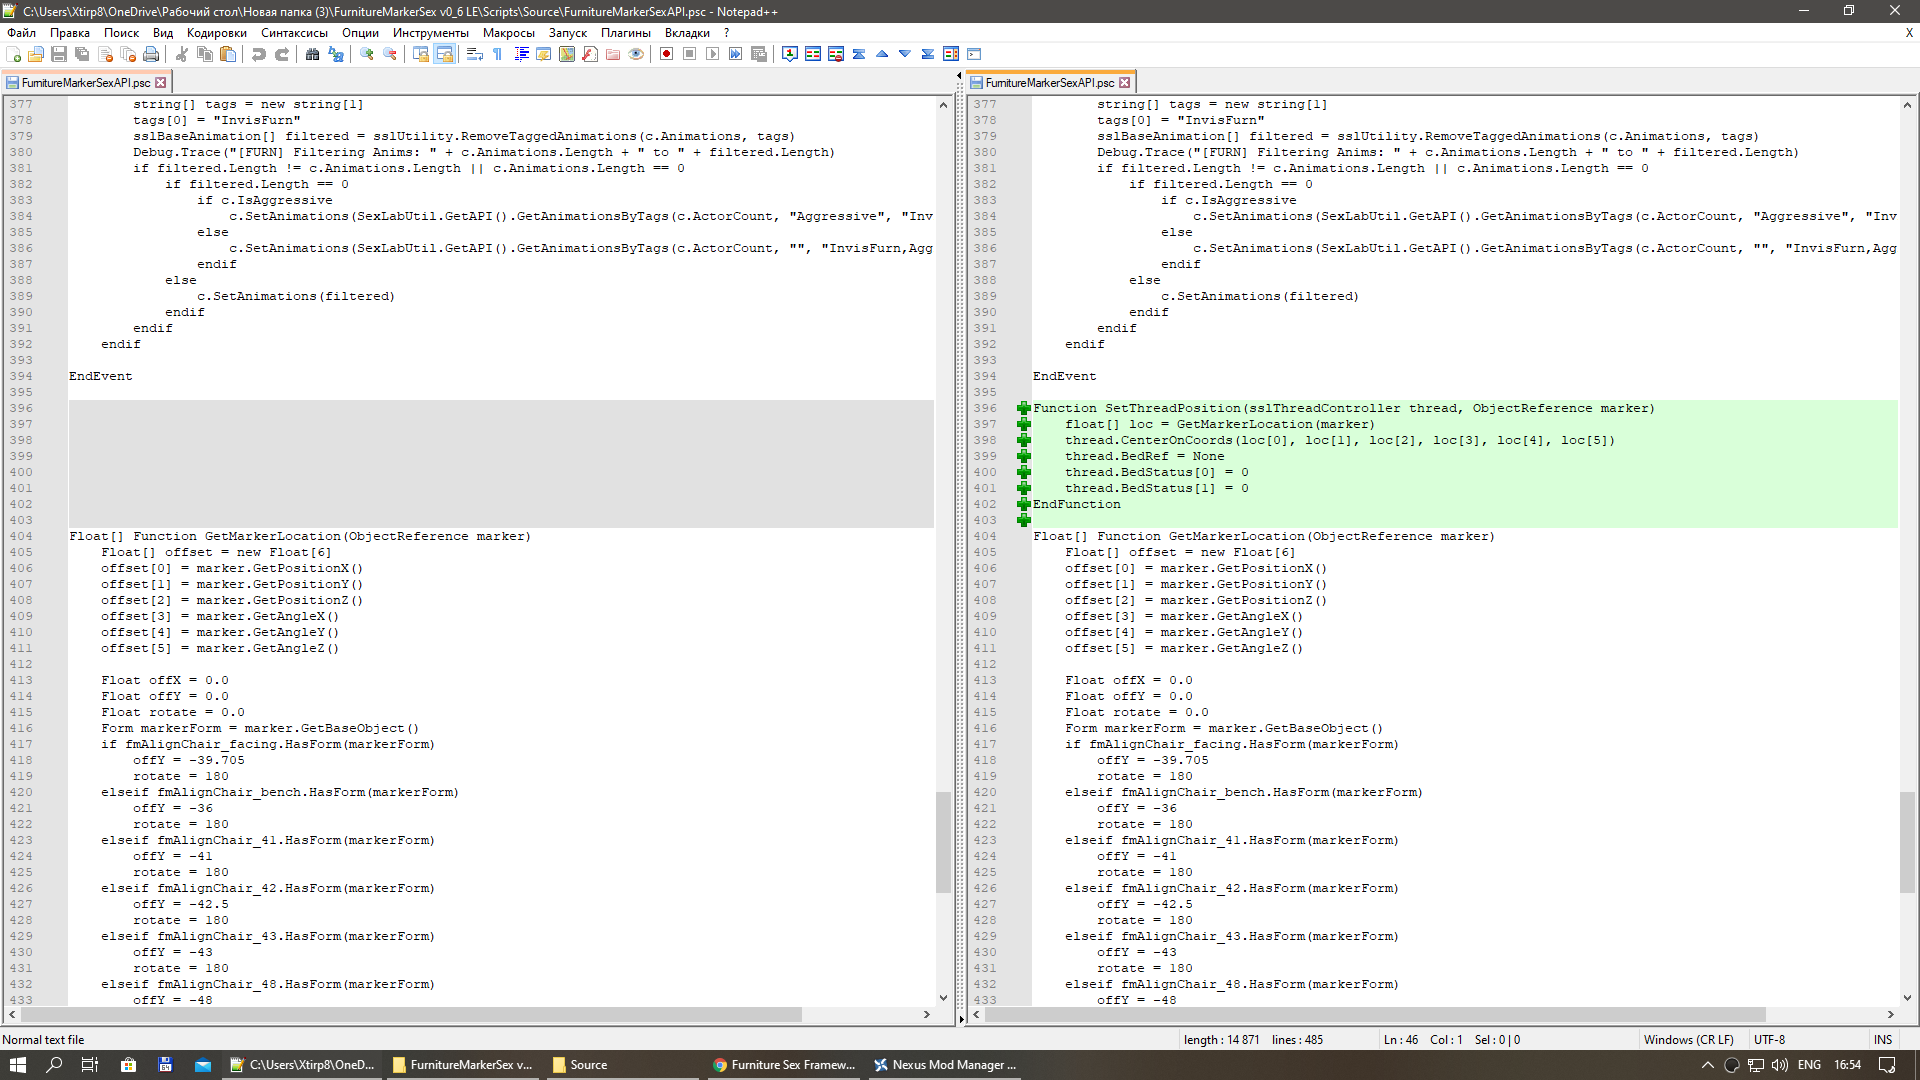Viewport: 1920px width, 1080px height.
Task: Play back the recorded macro
Action: pyautogui.click(x=713, y=54)
